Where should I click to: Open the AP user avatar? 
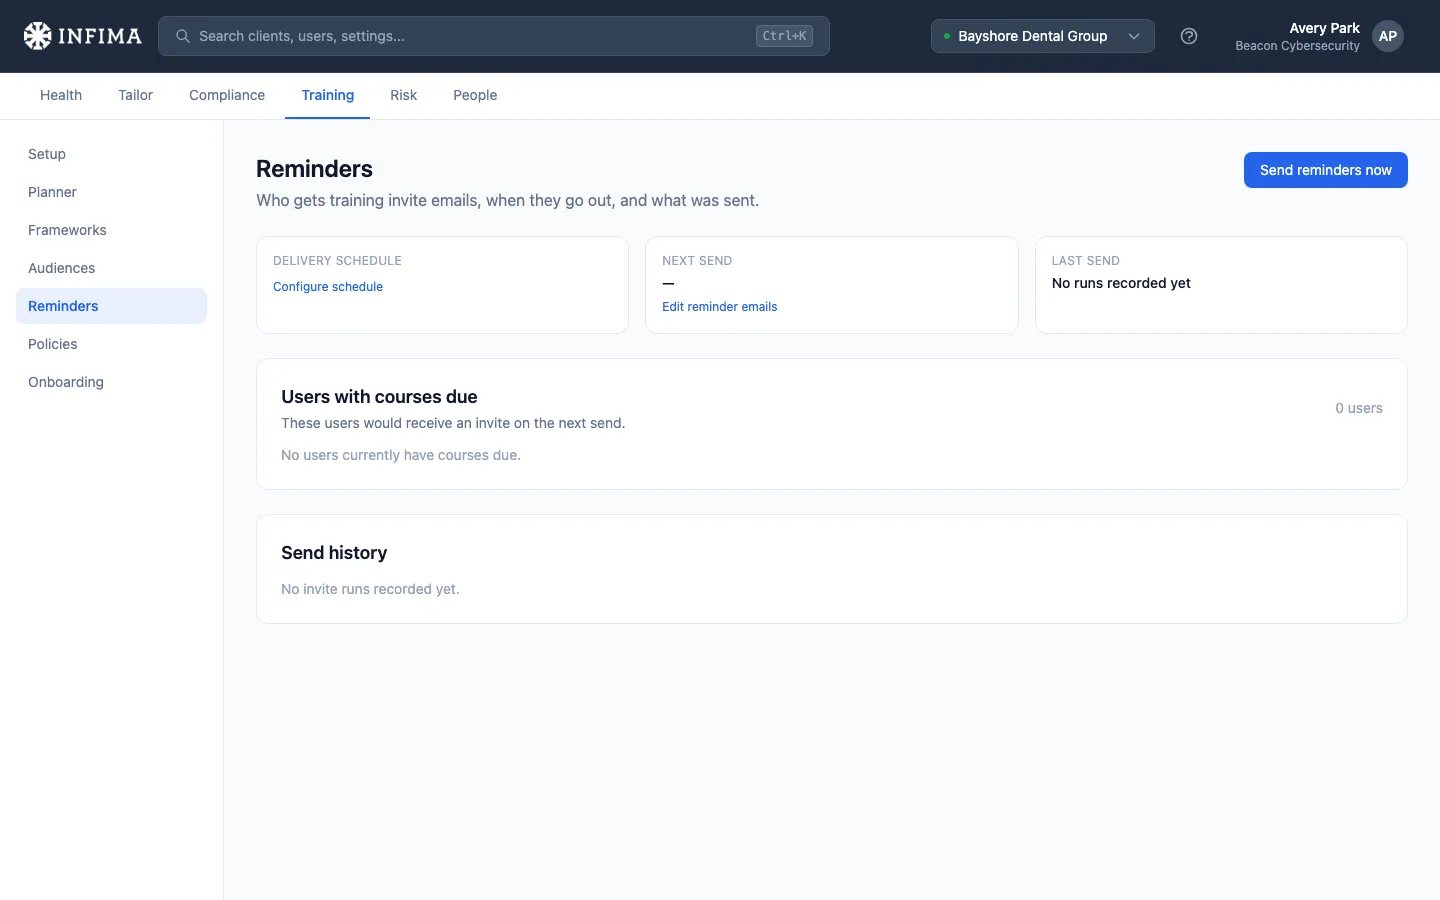point(1388,36)
